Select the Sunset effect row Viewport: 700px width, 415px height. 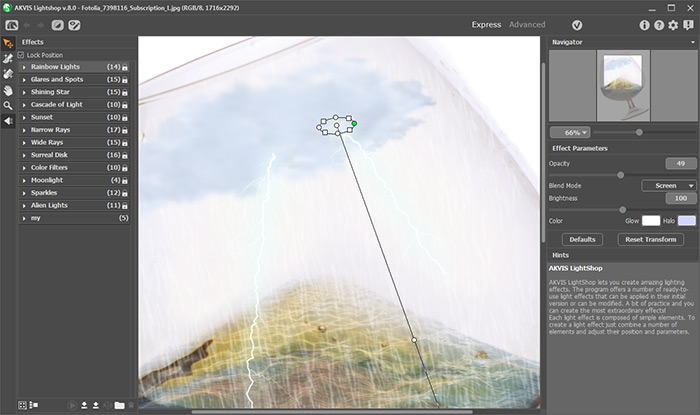click(x=74, y=117)
